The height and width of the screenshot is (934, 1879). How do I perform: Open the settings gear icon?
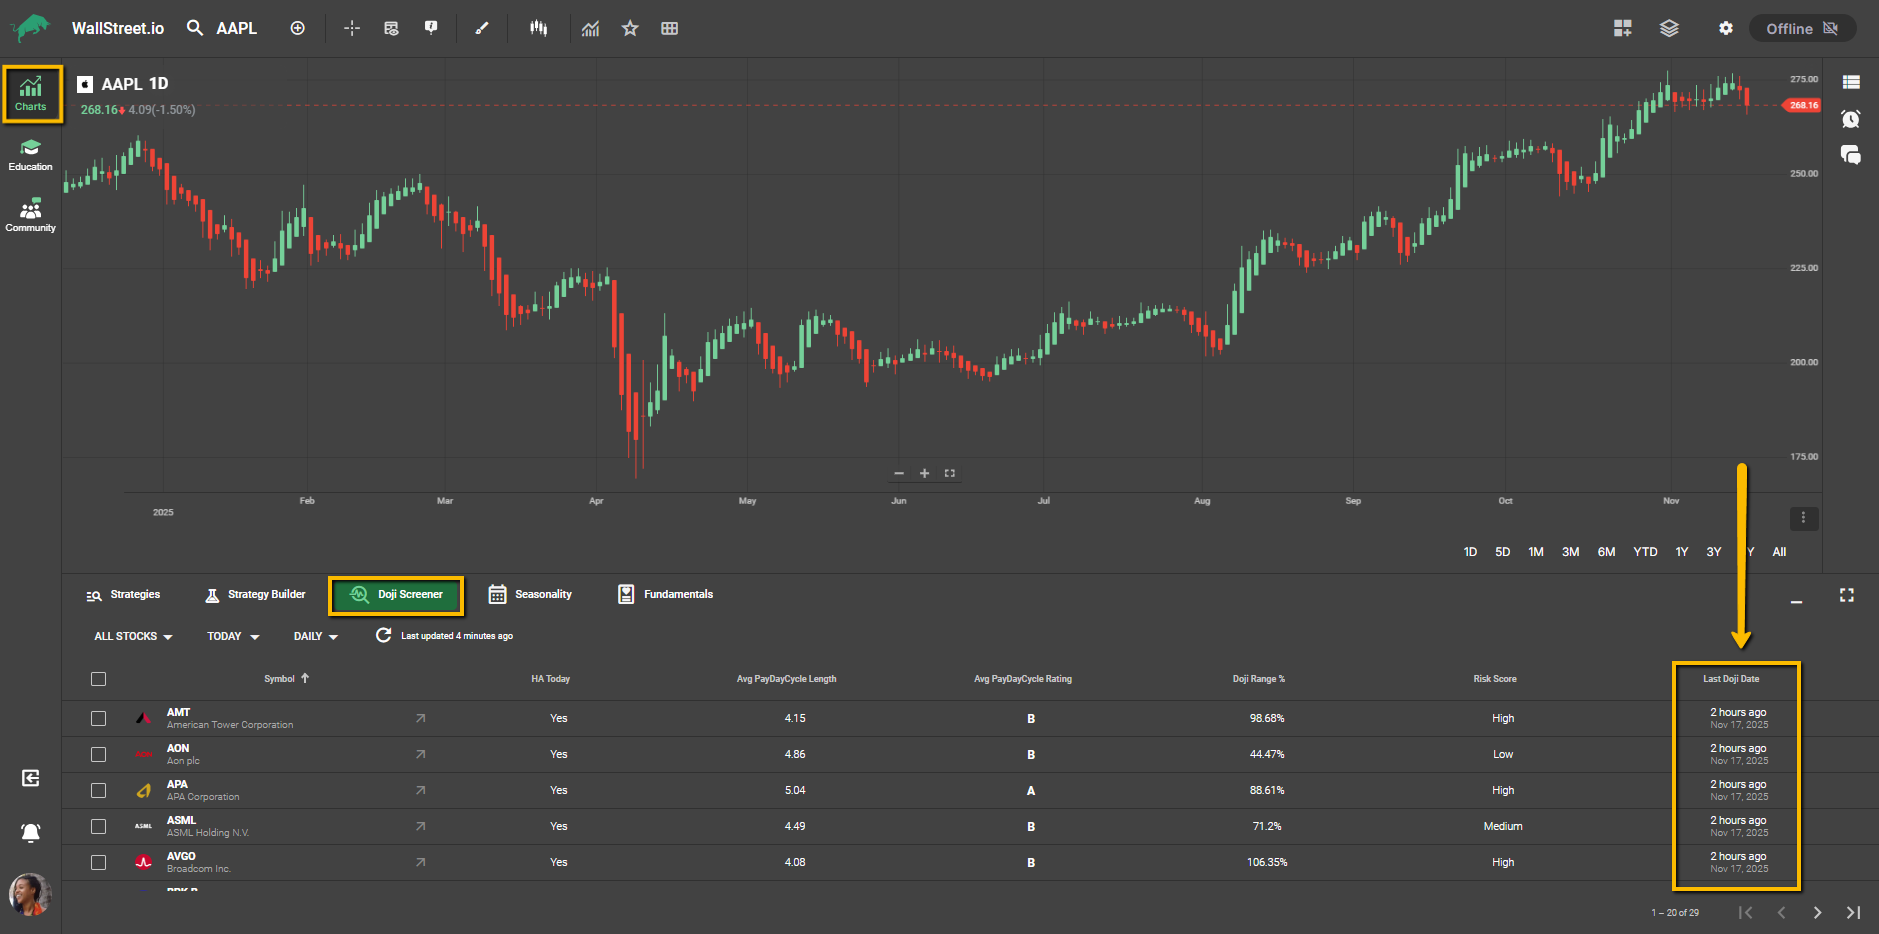(x=1726, y=28)
